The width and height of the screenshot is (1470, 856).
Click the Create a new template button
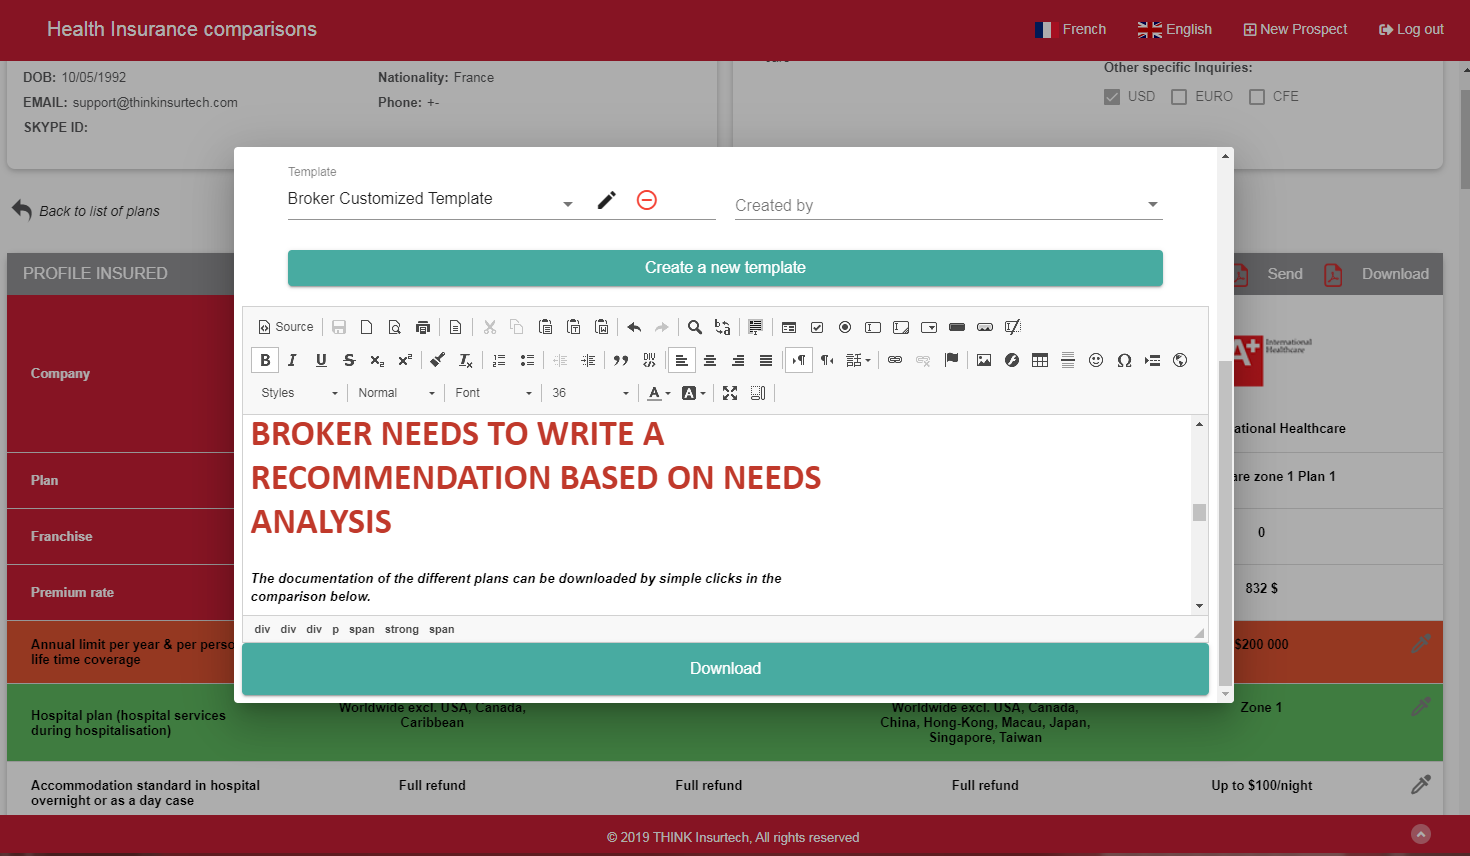(x=725, y=268)
